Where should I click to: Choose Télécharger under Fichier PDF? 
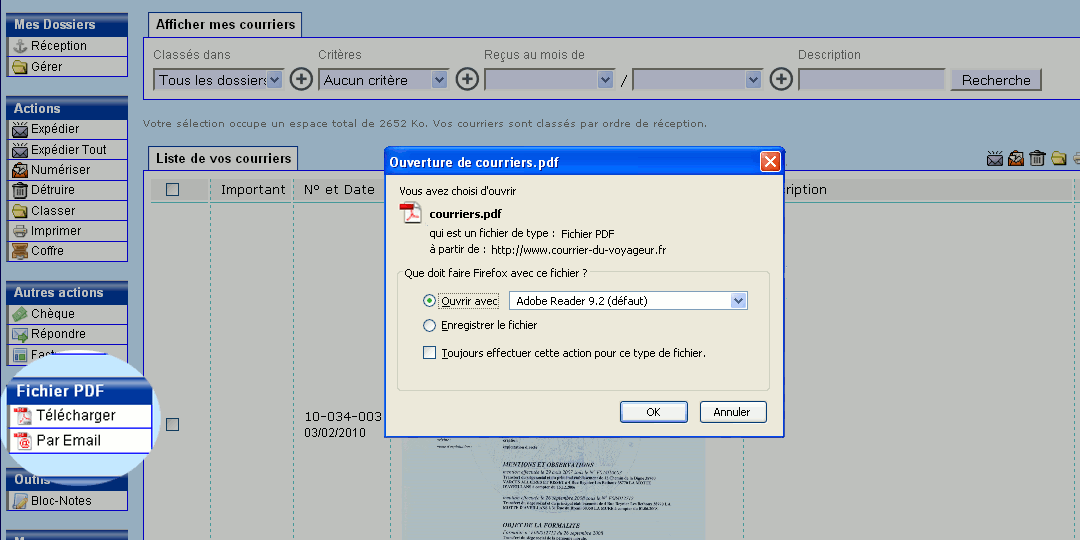click(76, 415)
